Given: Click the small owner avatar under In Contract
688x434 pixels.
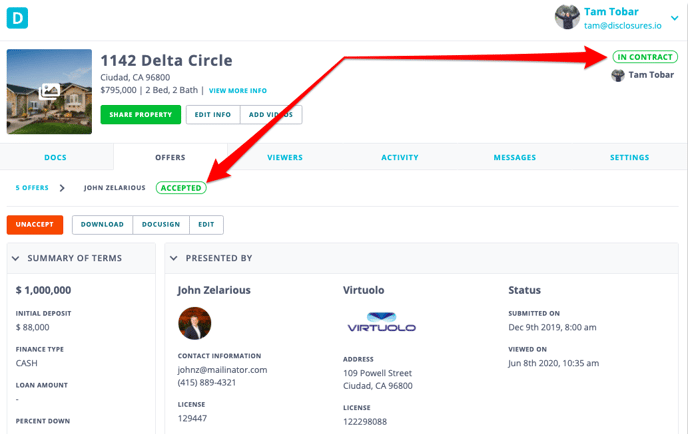Looking at the screenshot, I should click(618, 75).
